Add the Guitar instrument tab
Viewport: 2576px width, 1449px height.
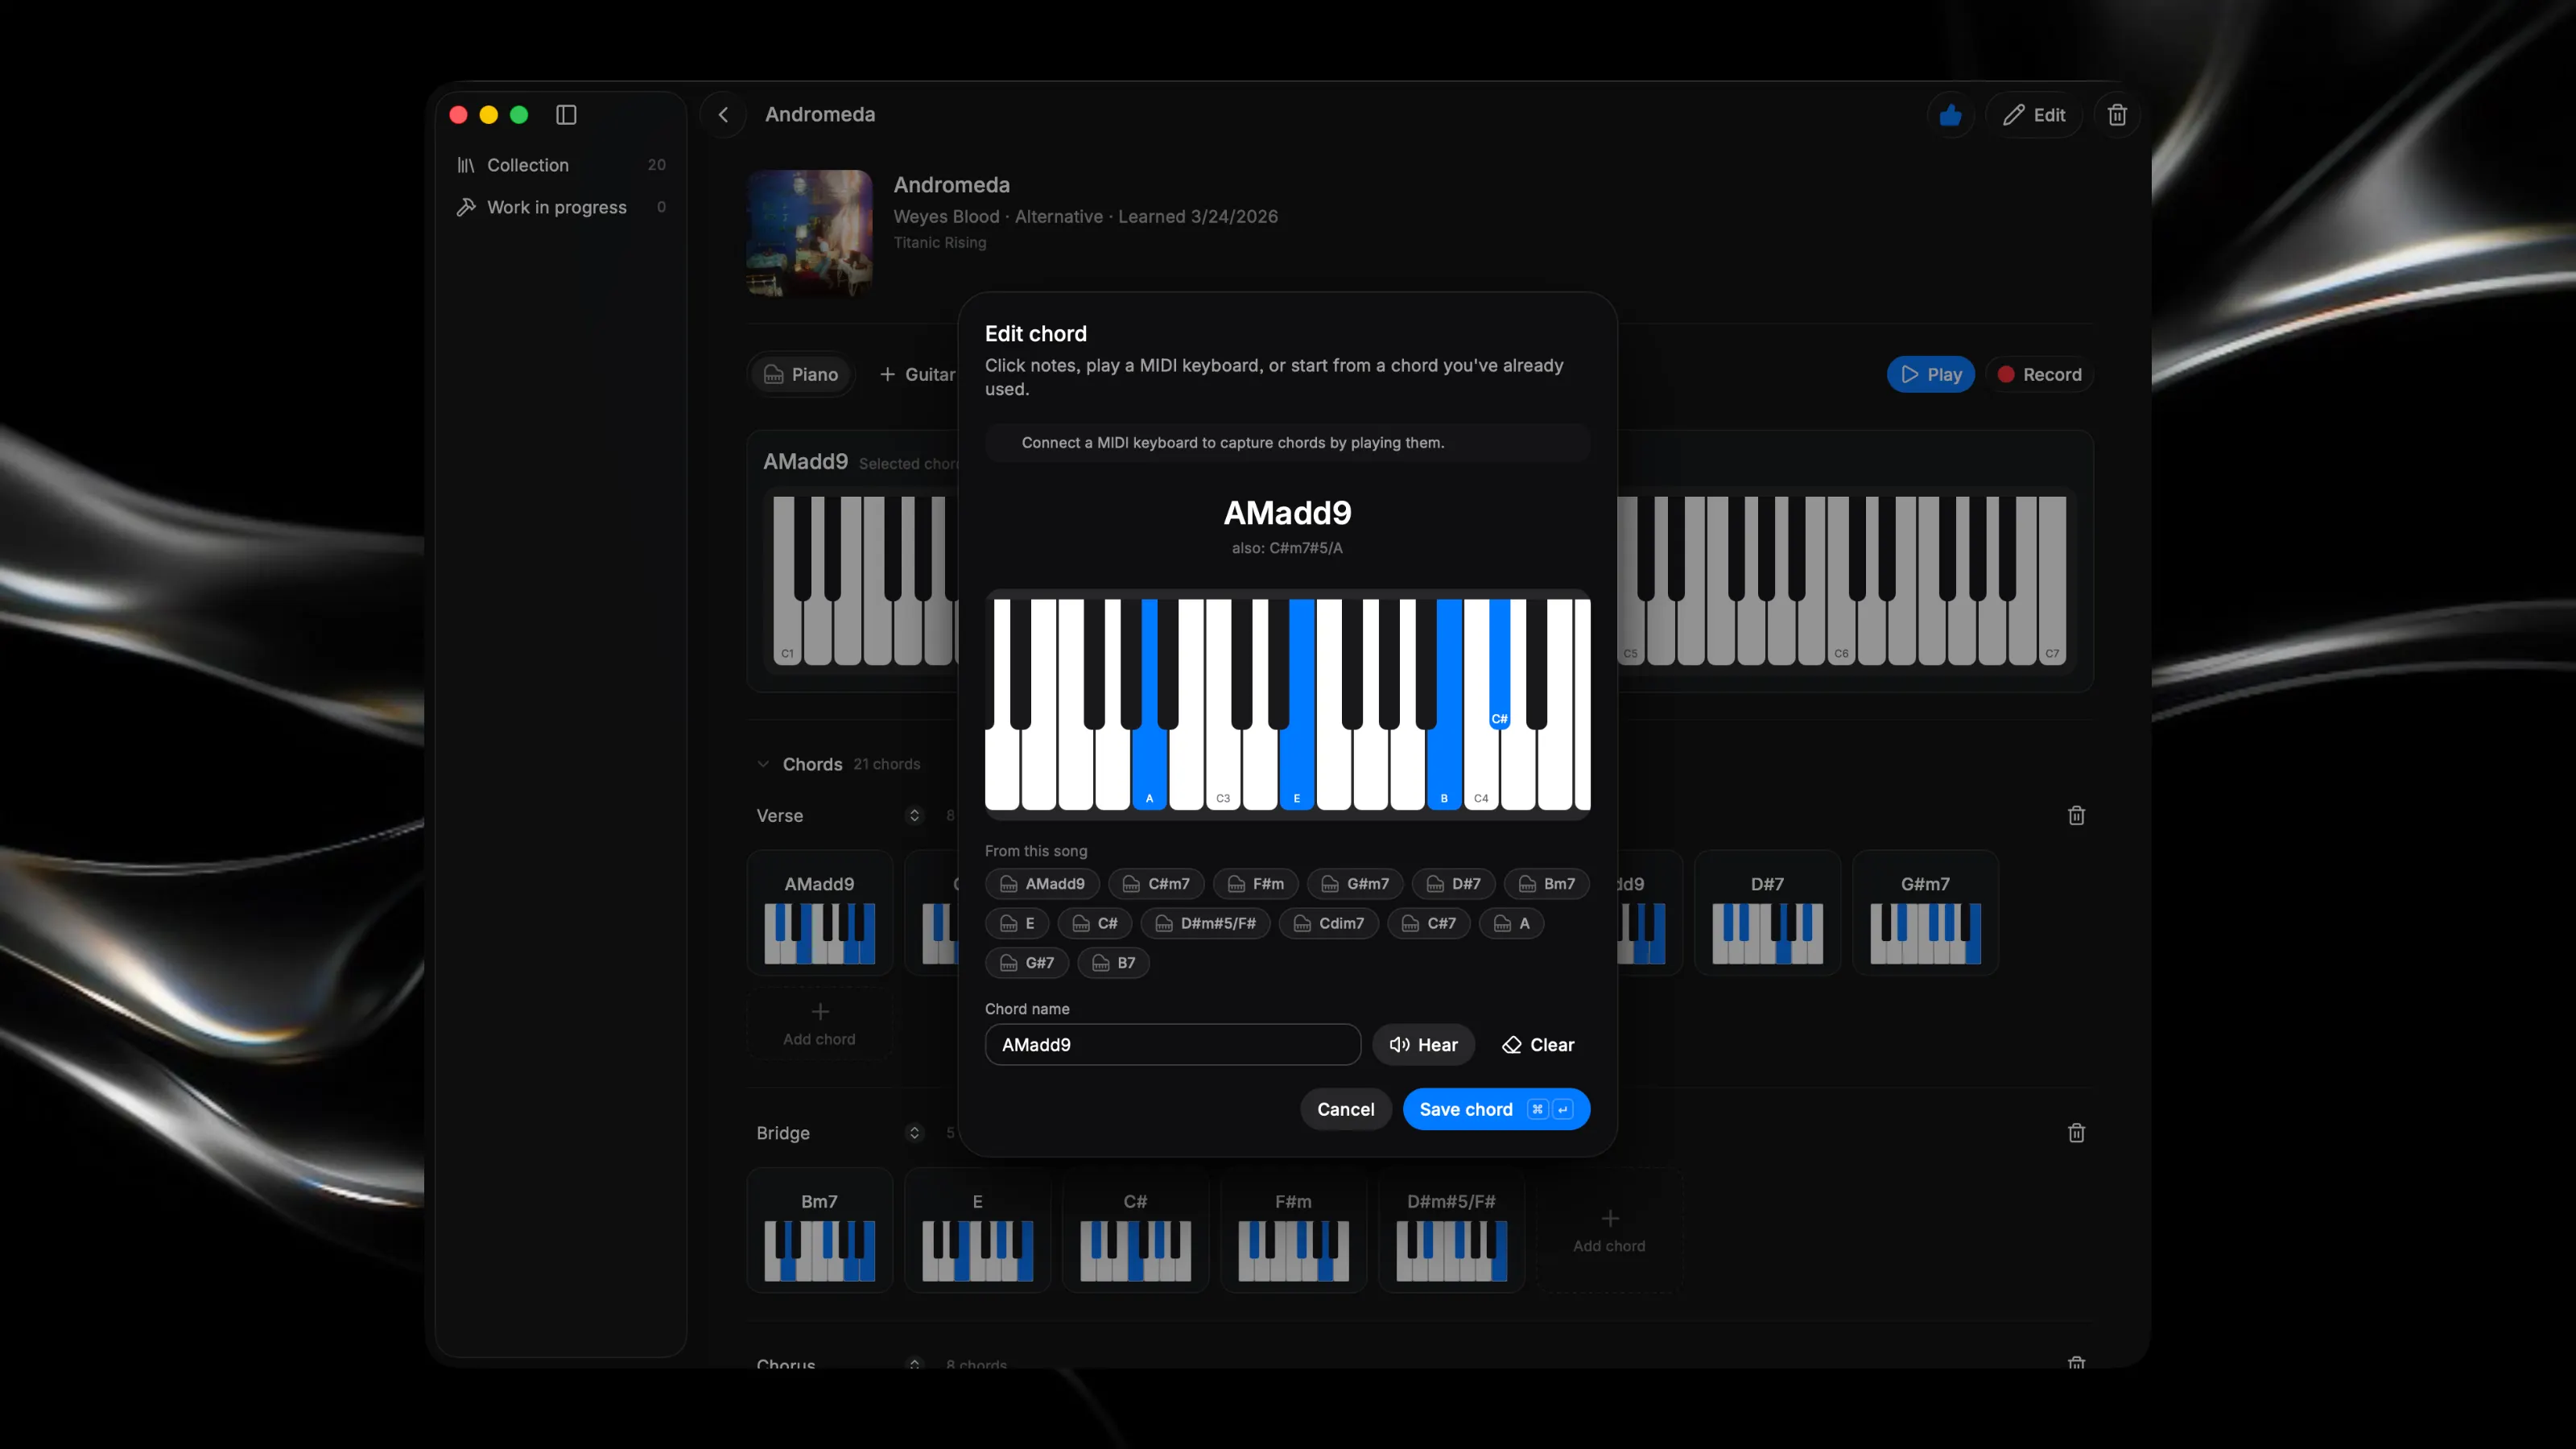click(x=917, y=374)
